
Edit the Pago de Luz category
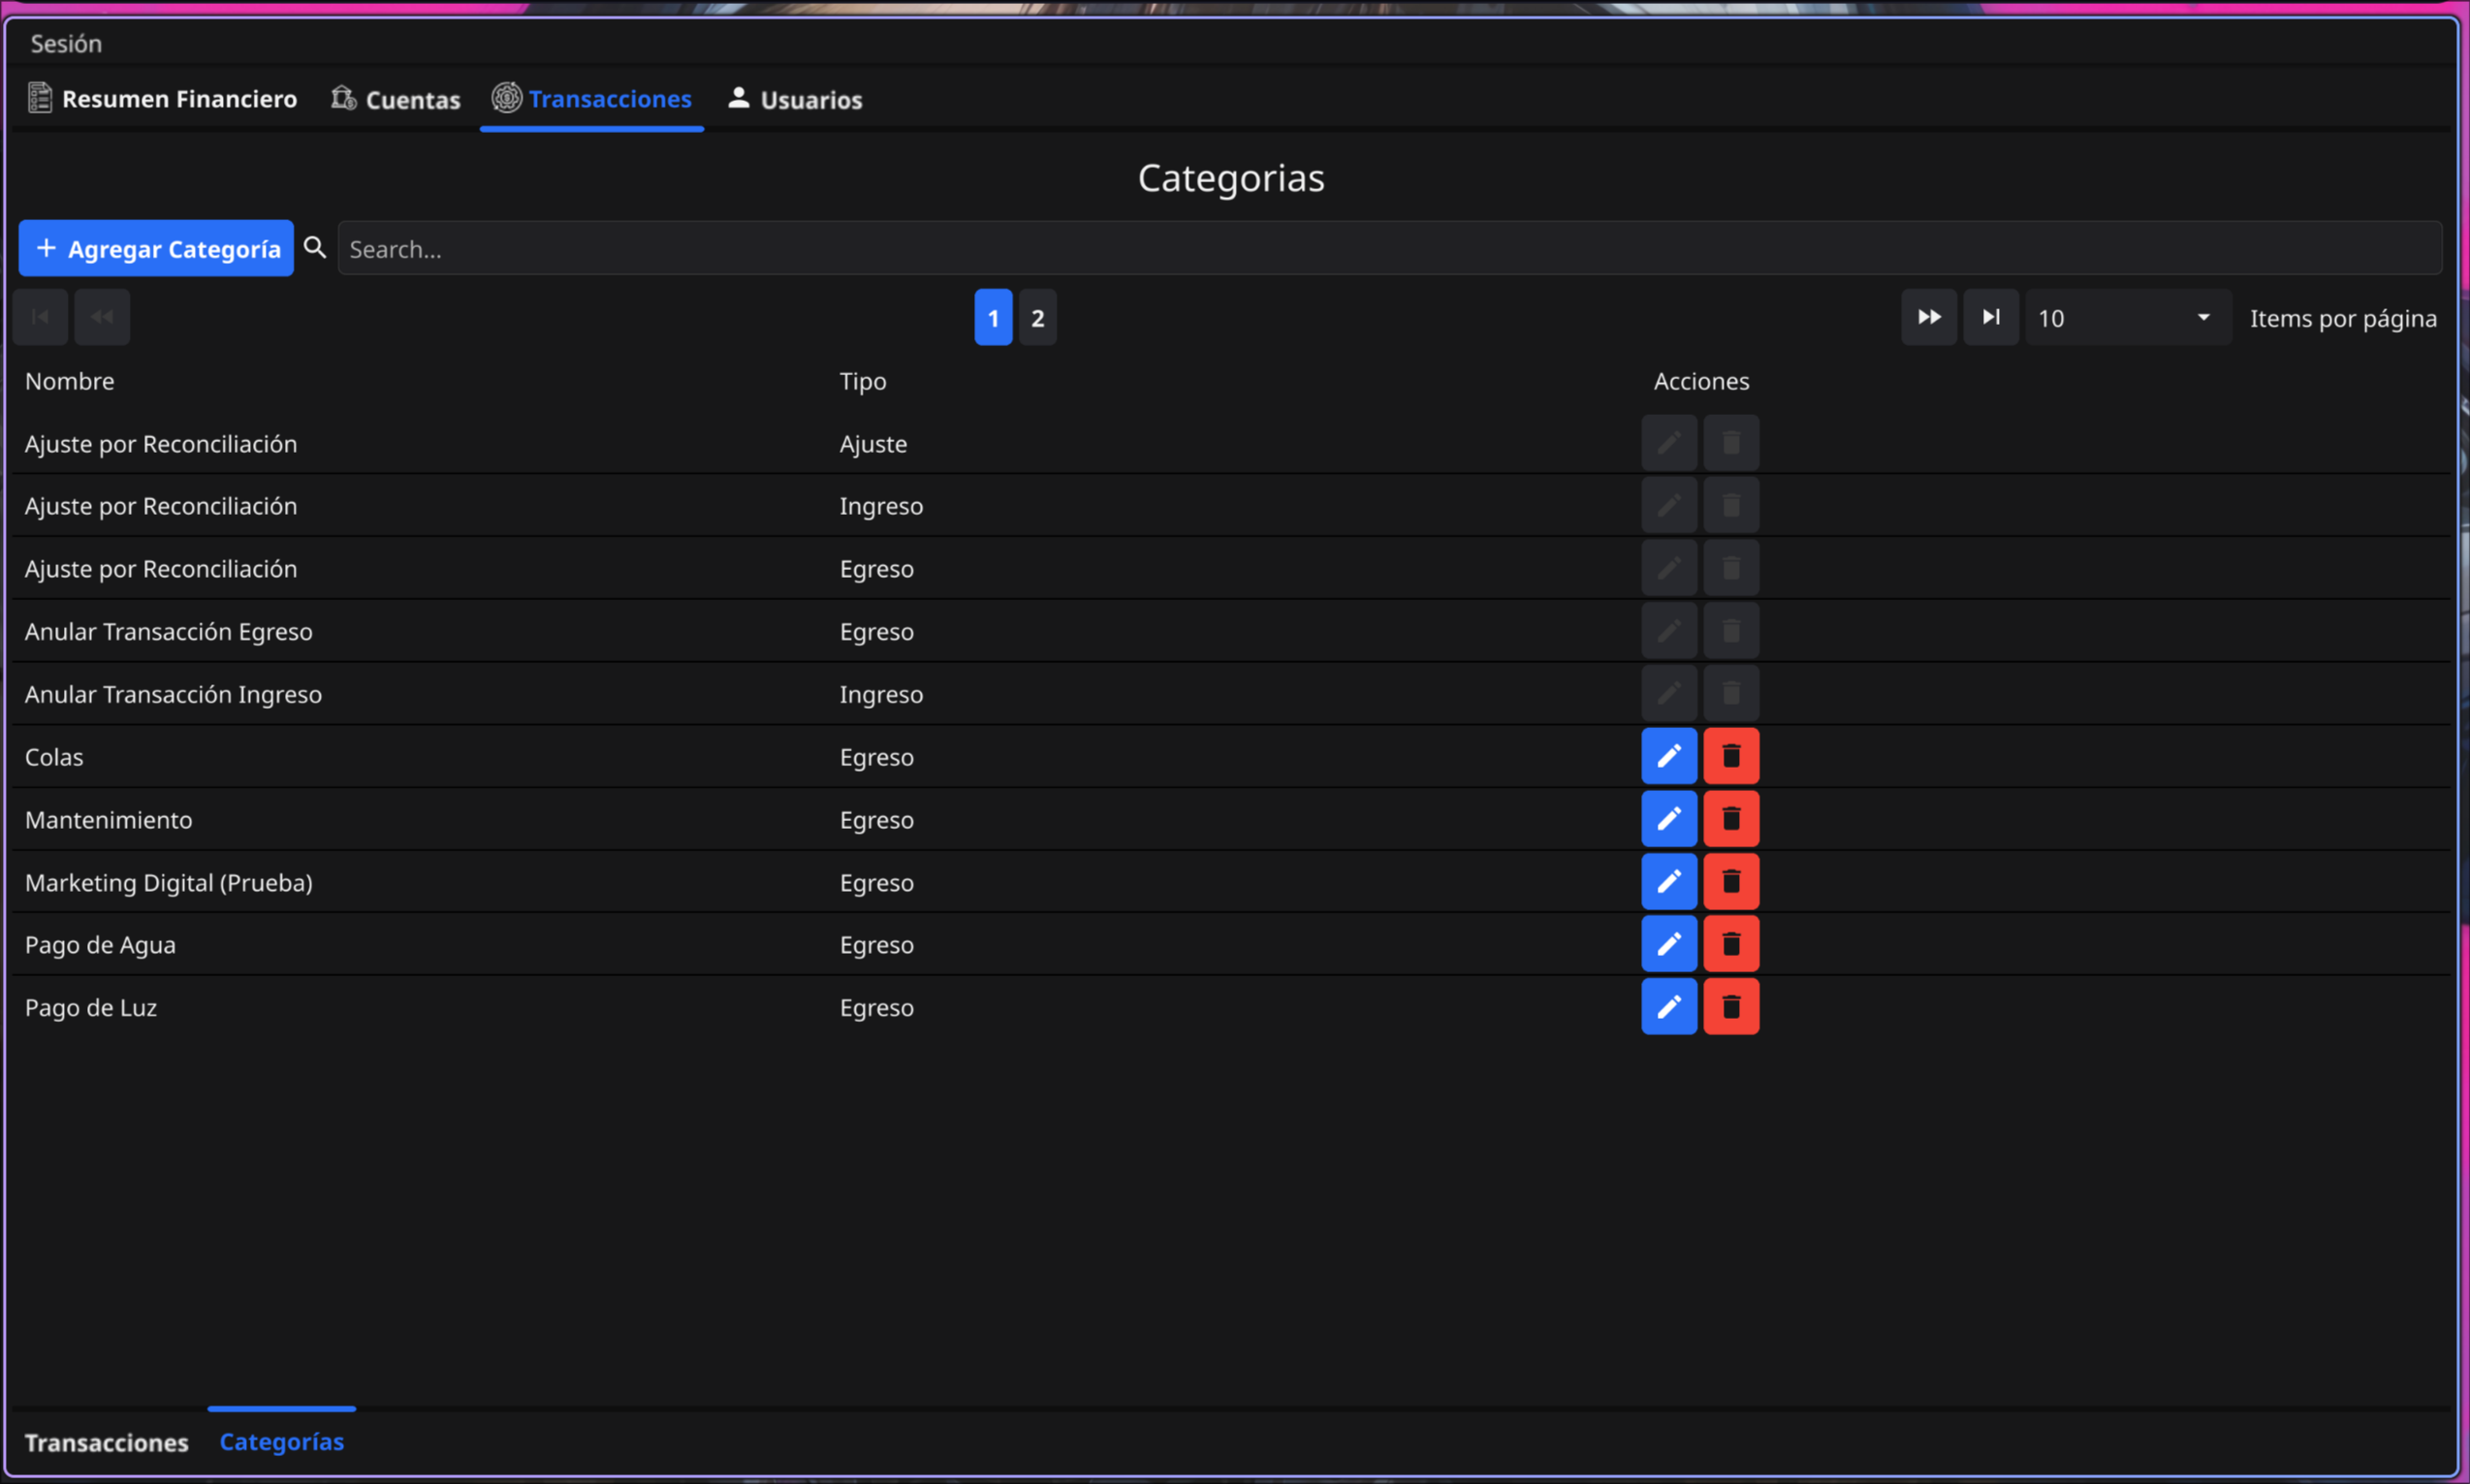click(x=1667, y=1007)
